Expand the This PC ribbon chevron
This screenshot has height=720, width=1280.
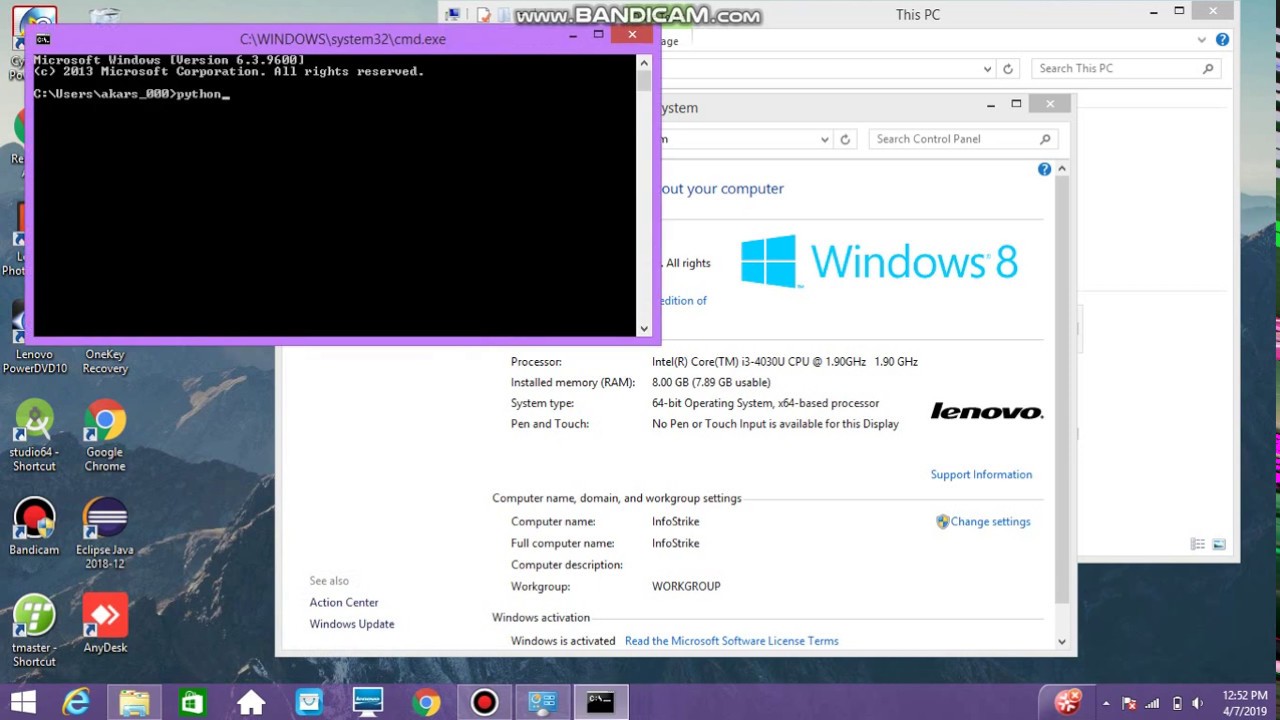pos(1202,40)
